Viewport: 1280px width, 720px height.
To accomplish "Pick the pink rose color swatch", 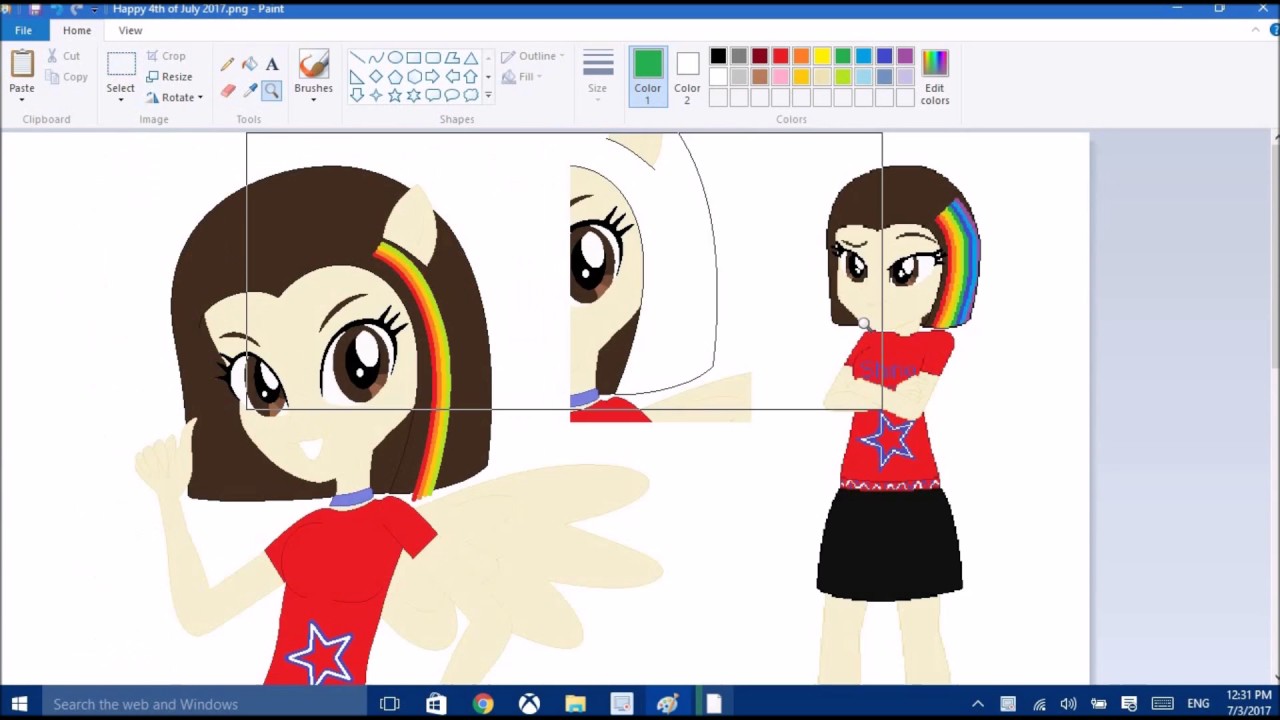I will tap(780, 77).
